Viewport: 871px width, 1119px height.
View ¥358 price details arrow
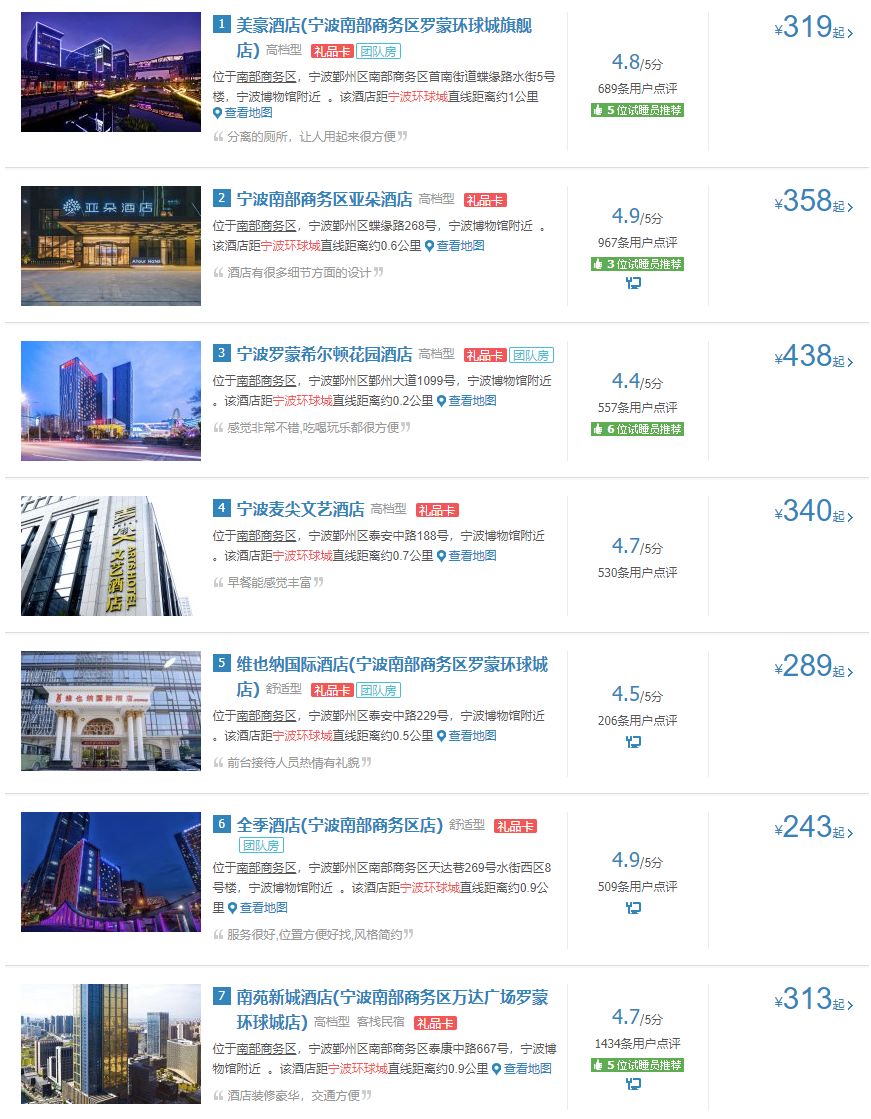(x=850, y=207)
